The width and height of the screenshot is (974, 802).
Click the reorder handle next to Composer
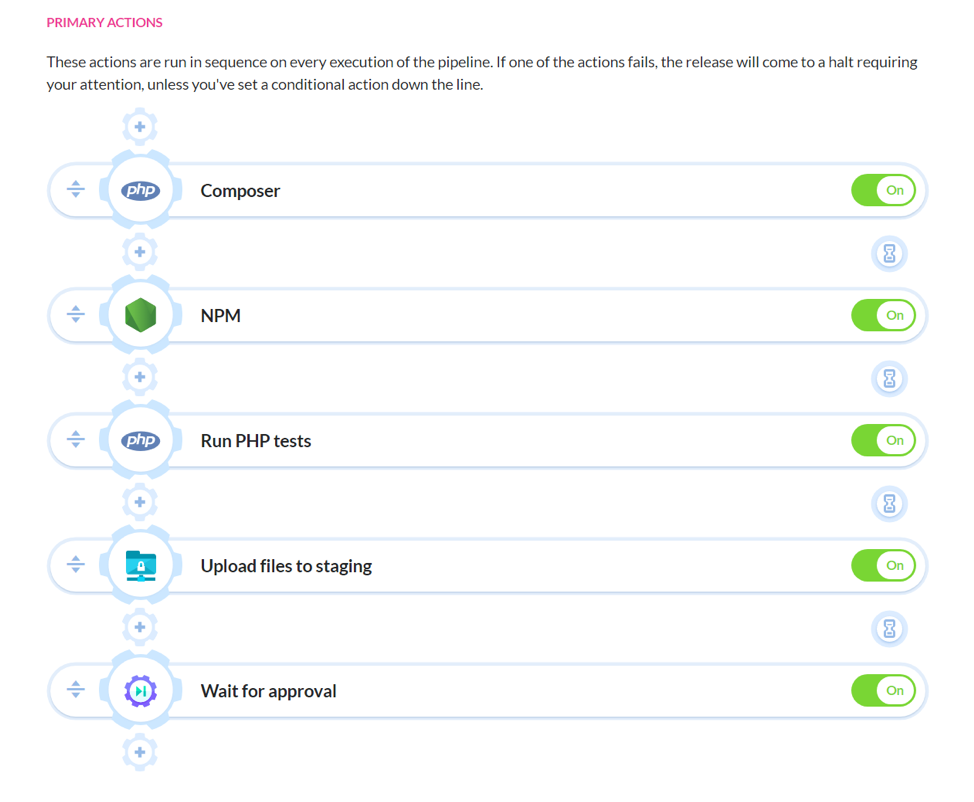(x=75, y=189)
